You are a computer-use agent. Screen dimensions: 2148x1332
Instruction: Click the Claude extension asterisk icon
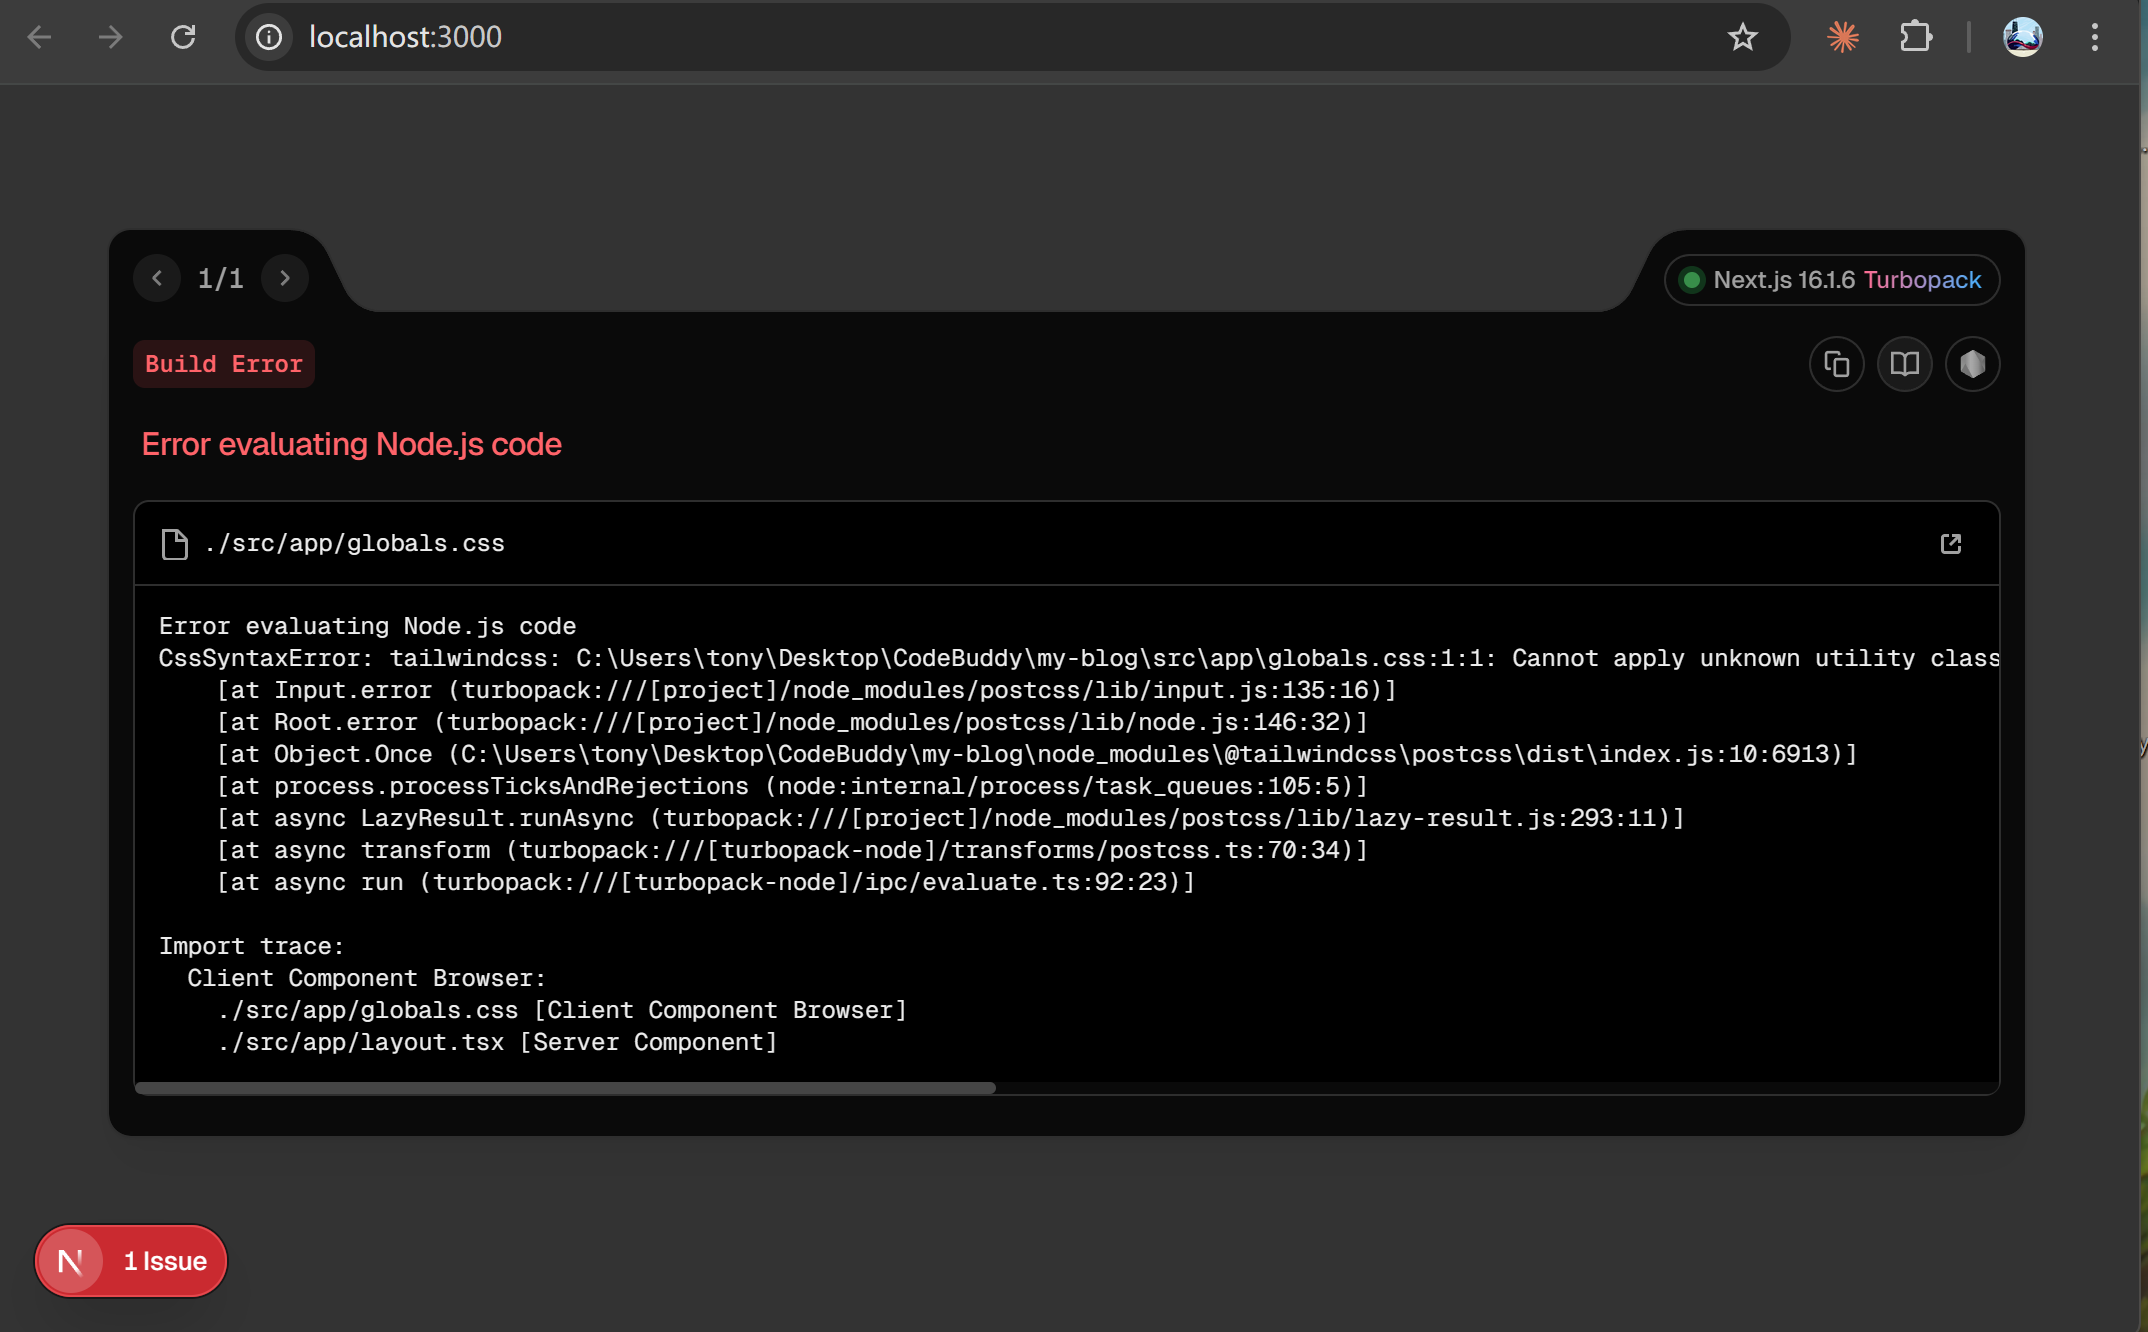(x=1842, y=38)
